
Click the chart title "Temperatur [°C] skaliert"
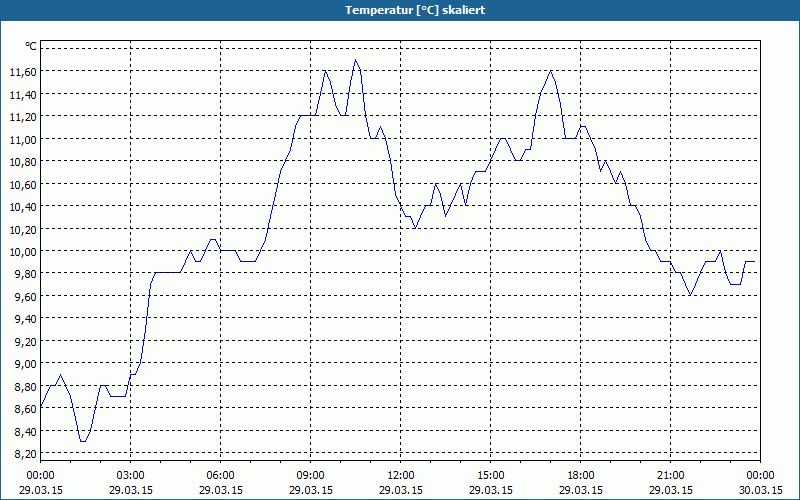click(x=415, y=10)
